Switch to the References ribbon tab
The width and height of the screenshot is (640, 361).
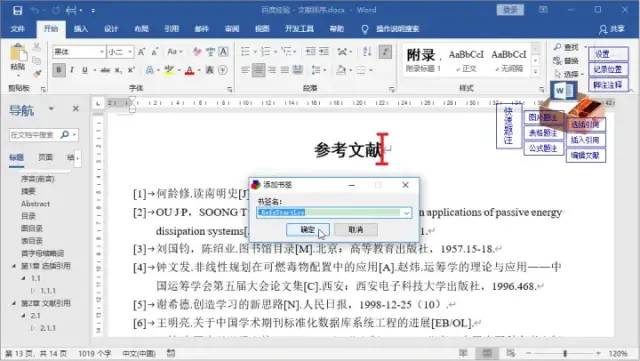[171, 29]
